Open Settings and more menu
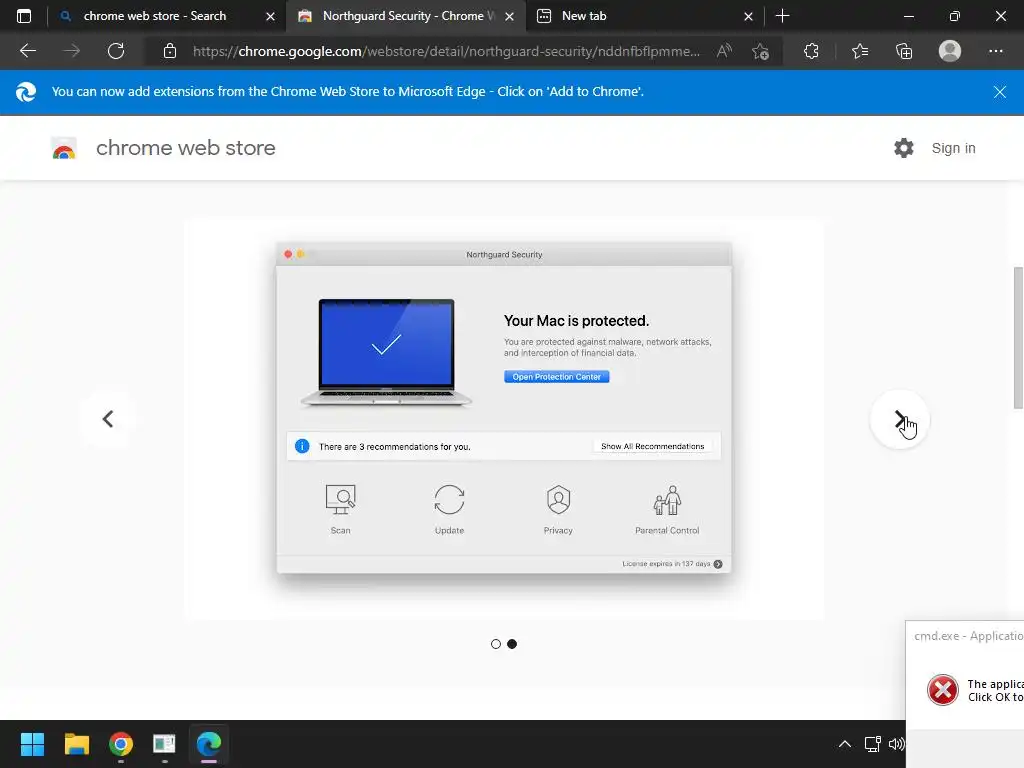This screenshot has height=768, width=1024. [x=995, y=51]
